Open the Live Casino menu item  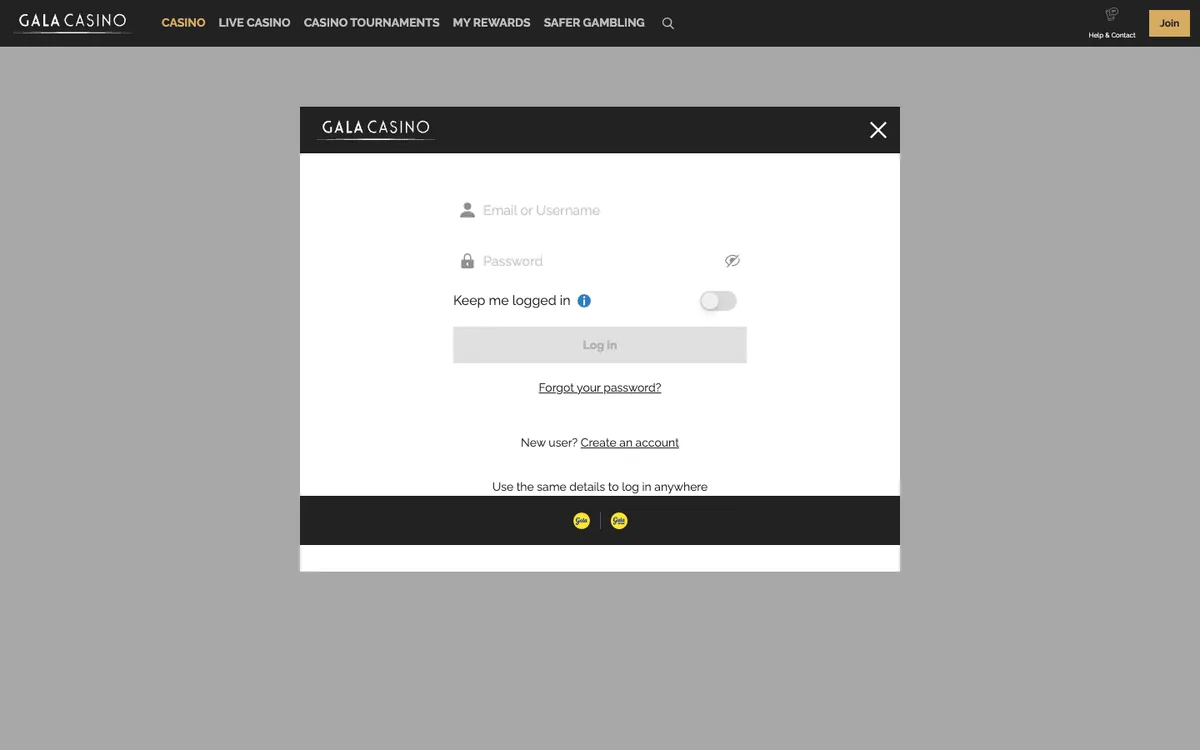point(254,23)
